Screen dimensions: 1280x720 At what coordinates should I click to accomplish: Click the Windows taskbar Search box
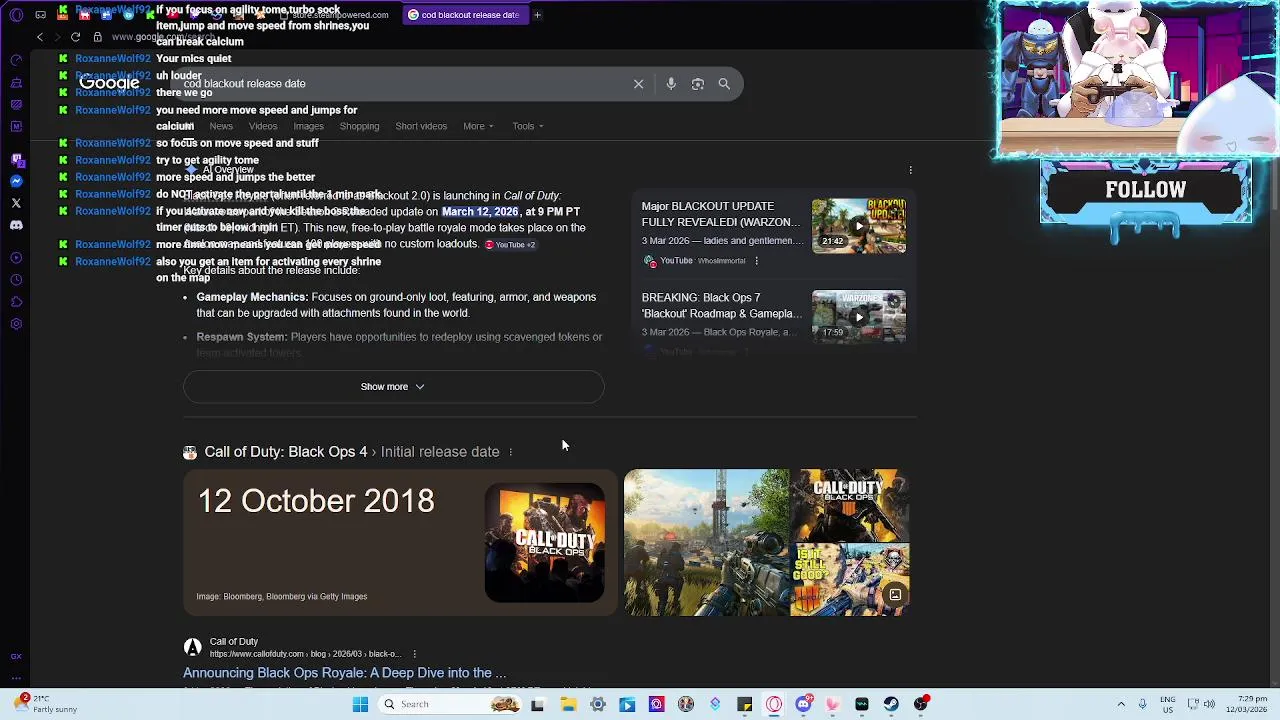(450, 704)
